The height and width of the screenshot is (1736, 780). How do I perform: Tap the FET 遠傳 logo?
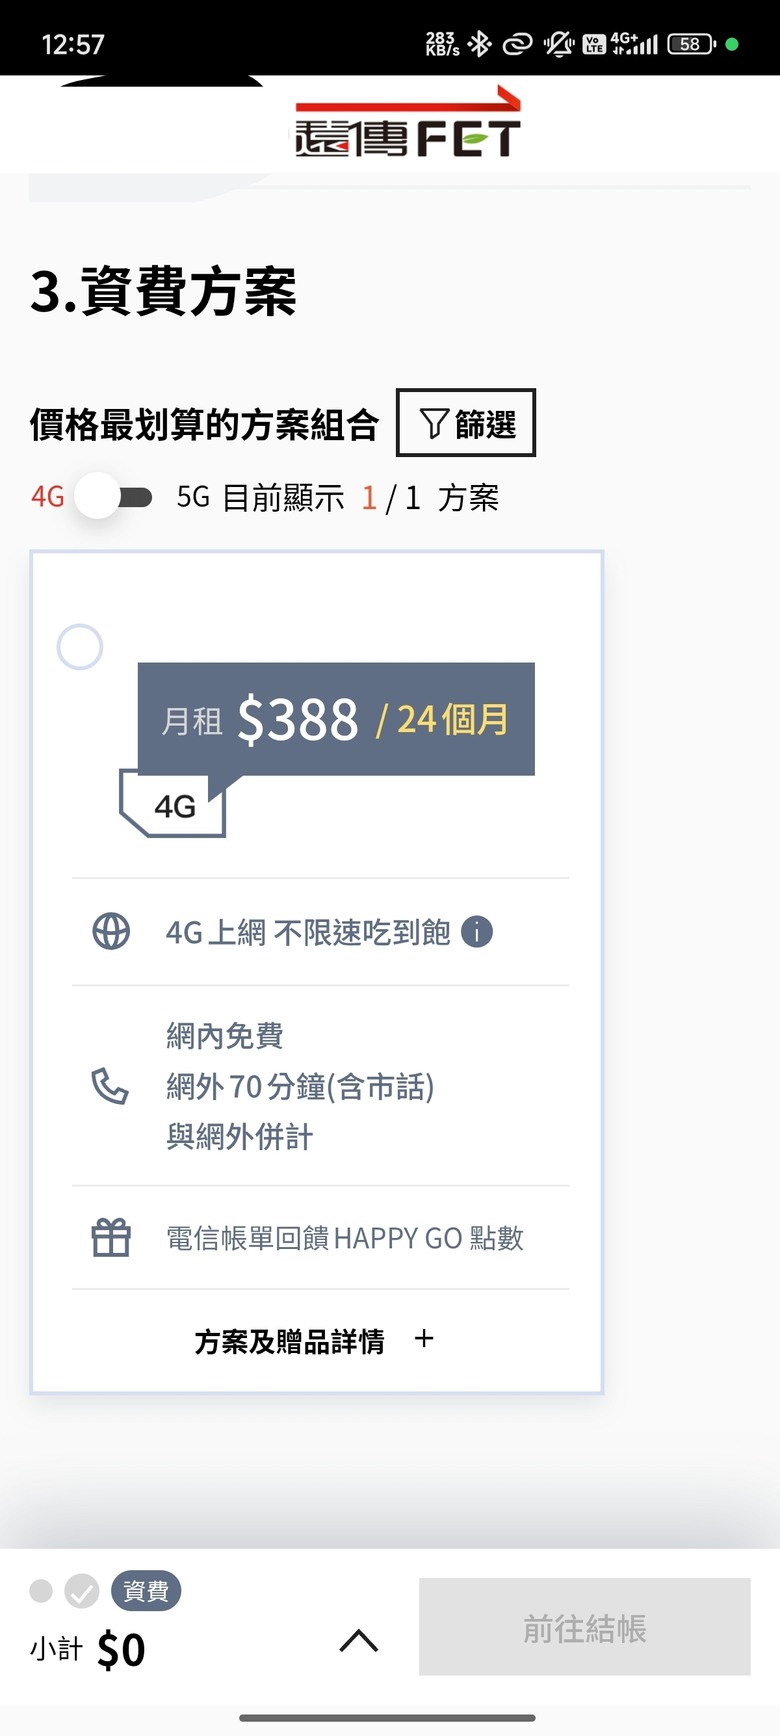click(407, 124)
